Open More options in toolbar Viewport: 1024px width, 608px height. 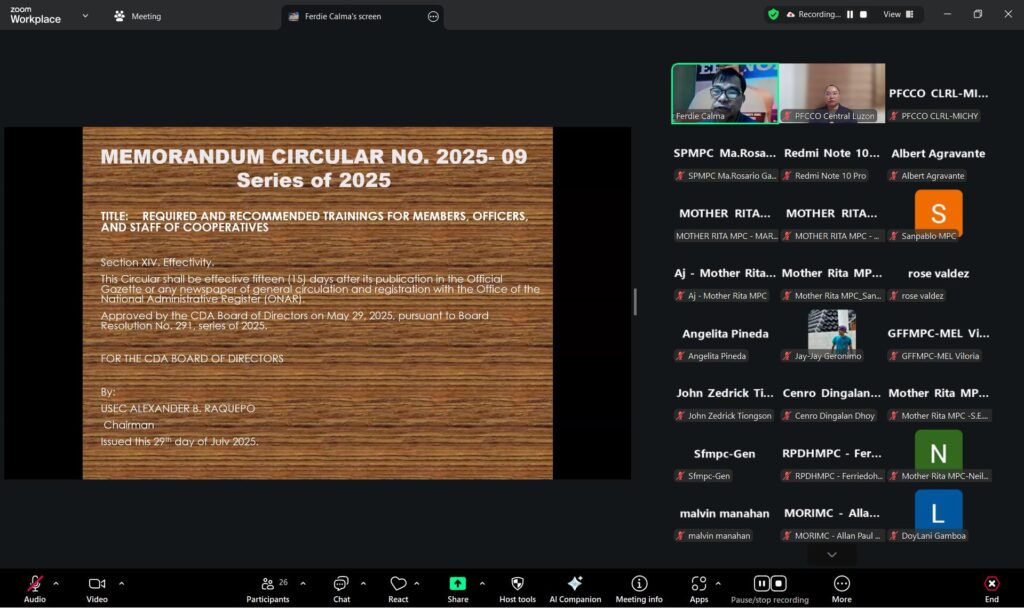point(841,584)
